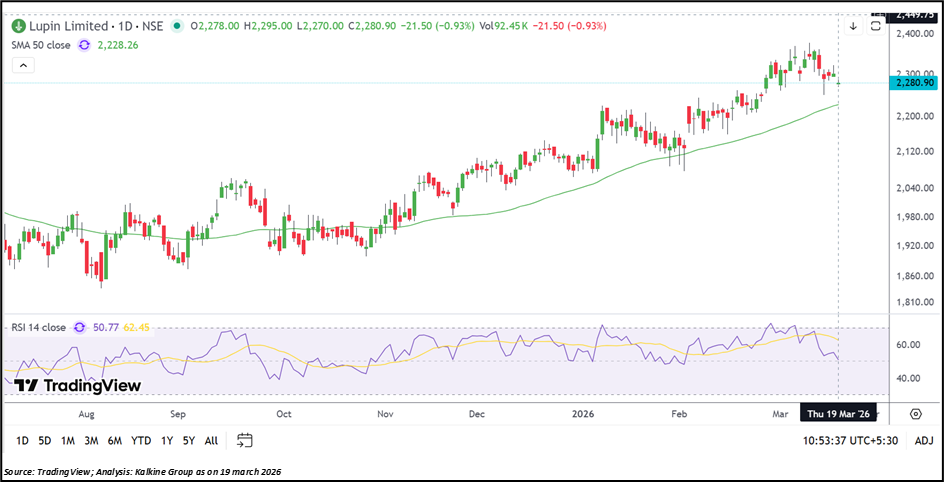Image resolution: width=944 pixels, height=482 pixels.
Task: Click the fullscreen frame icon at top right
Action: pyautogui.click(x=876, y=26)
